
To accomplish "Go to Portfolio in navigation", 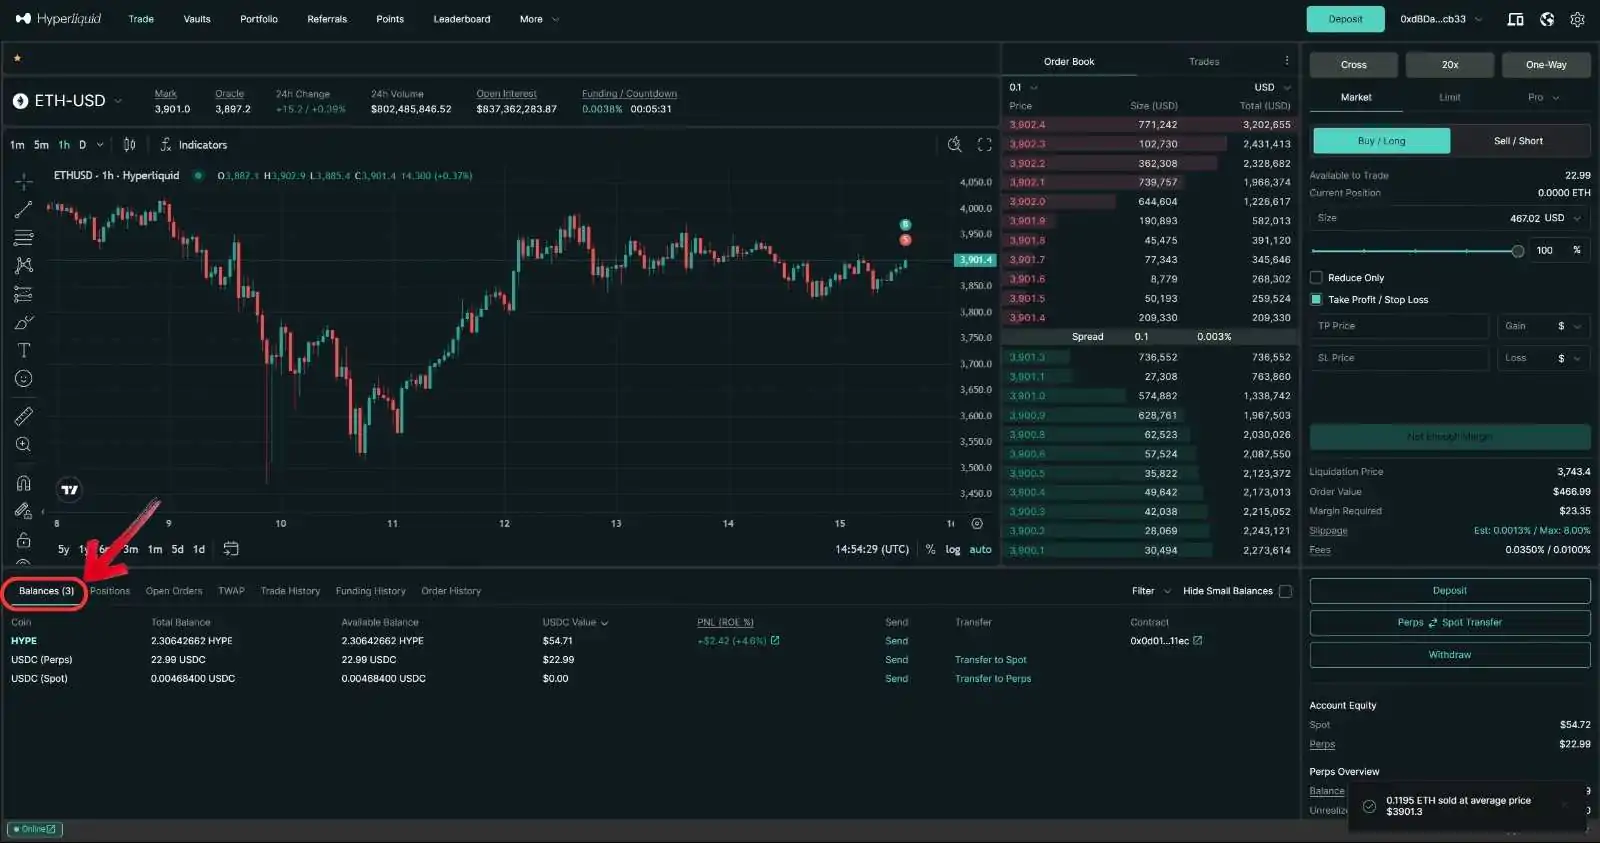I will tap(259, 19).
